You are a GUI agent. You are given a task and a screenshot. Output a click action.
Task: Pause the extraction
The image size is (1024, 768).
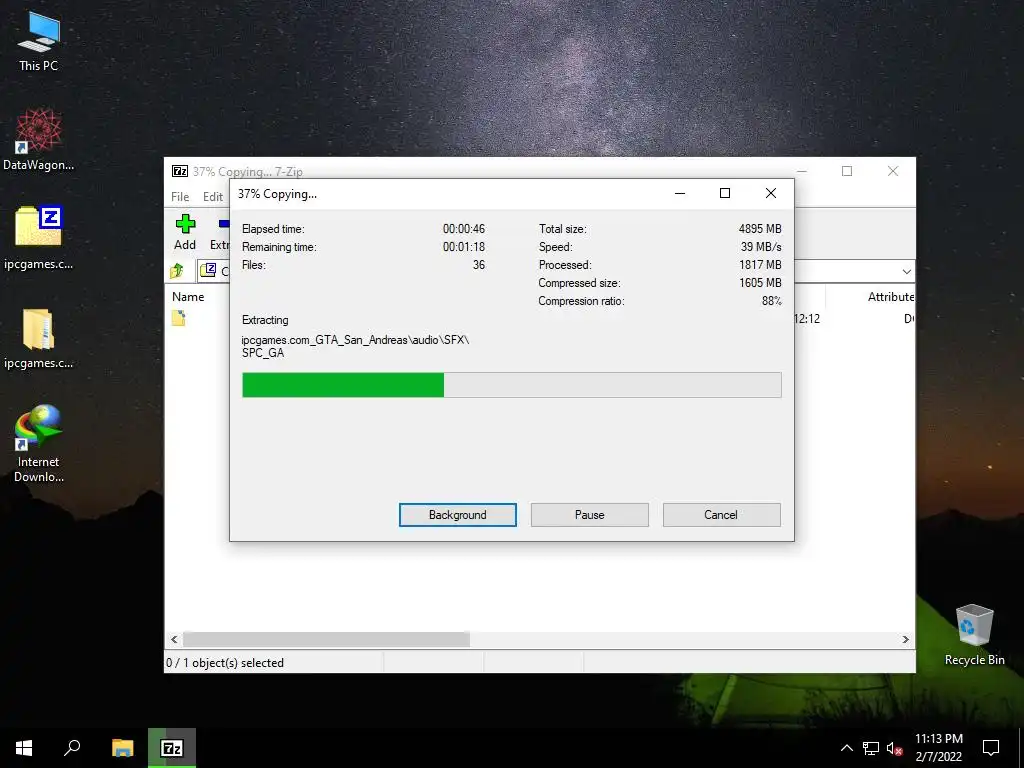tap(590, 515)
